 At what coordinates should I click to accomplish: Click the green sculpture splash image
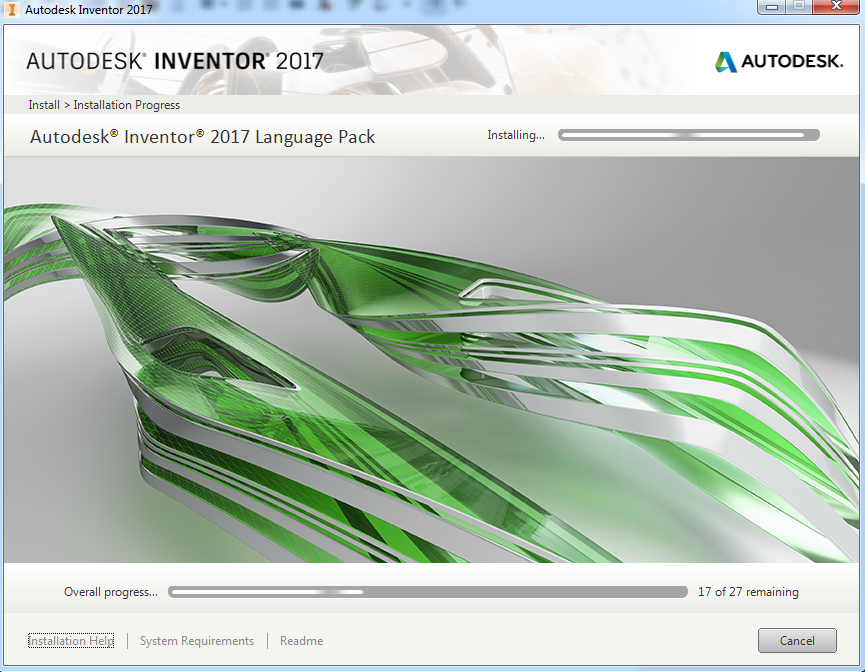pos(432,360)
